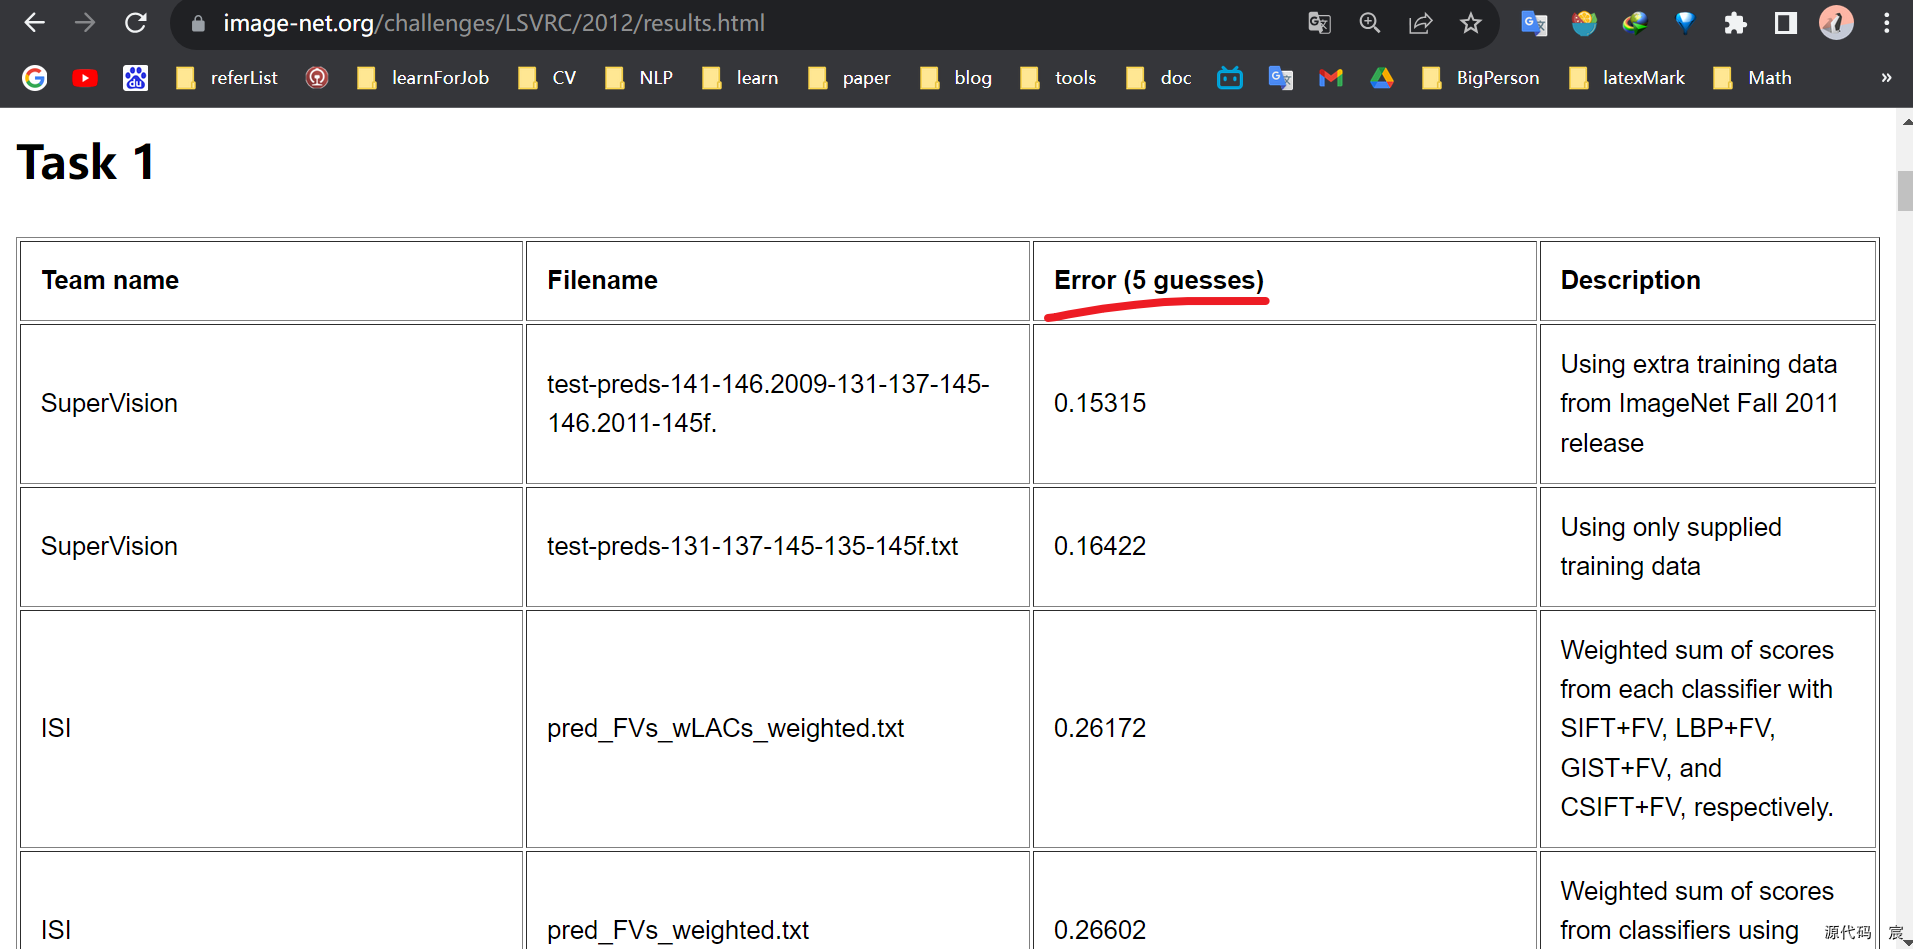1913x949 pixels.
Task: View site security lock info
Action: [198, 23]
